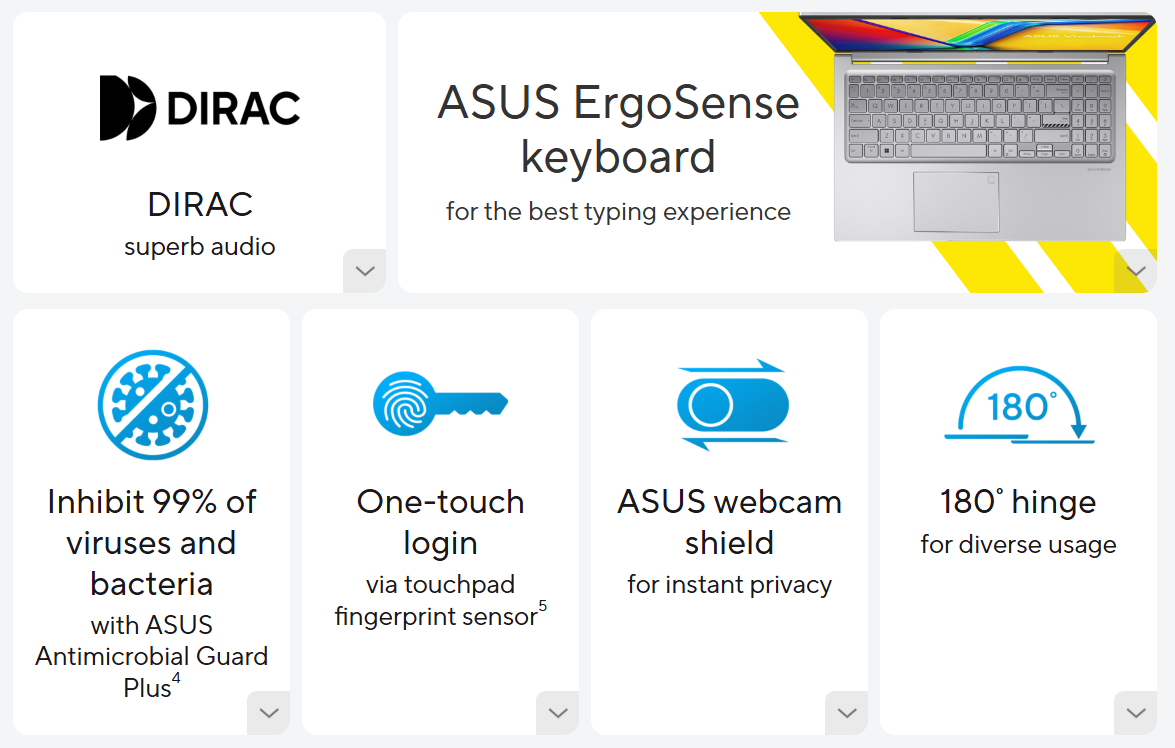Expand the DIRAC superb audio card
The height and width of the screenshot is (748, 1175).
[364, 271]
